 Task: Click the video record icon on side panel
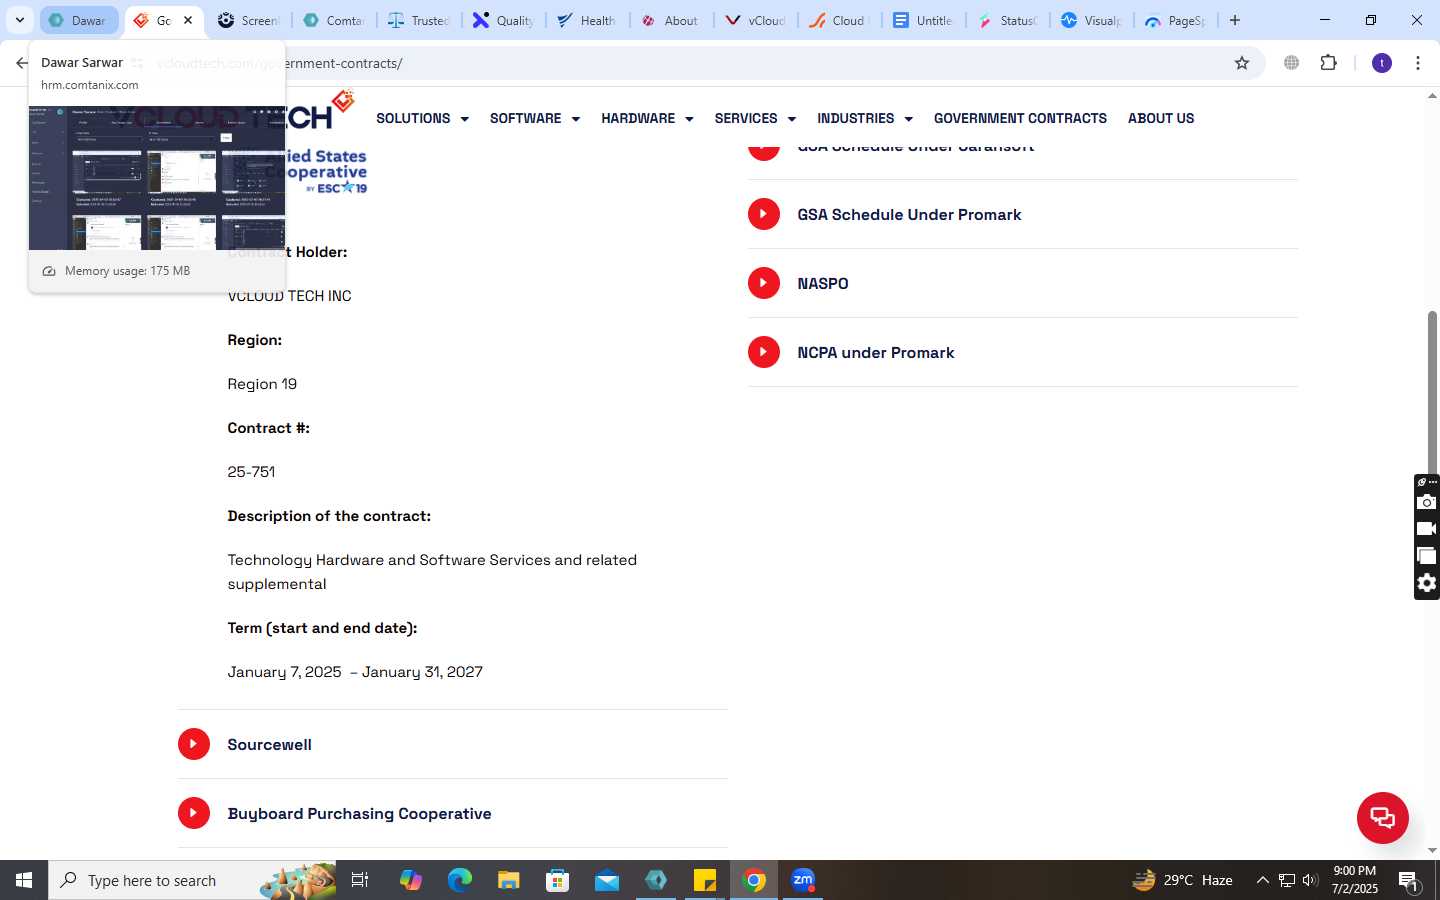coord(1427,529)
